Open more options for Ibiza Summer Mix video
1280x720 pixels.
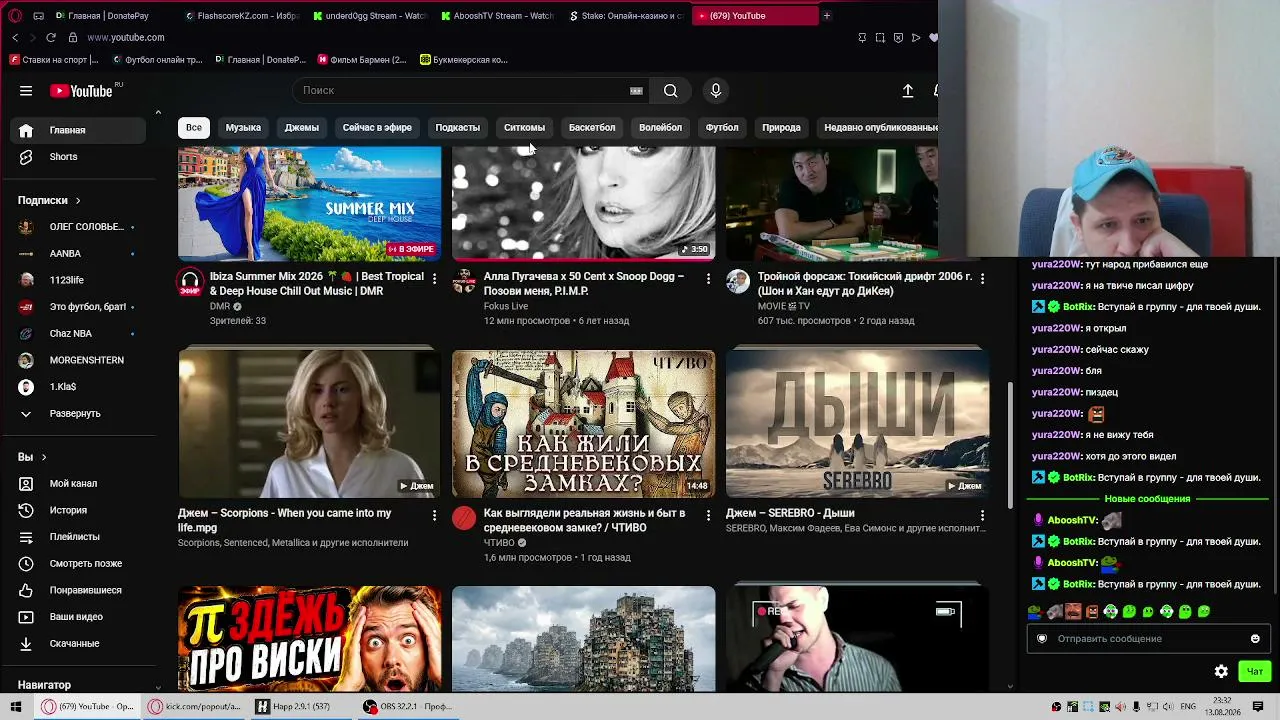pyautogui.click(x=434, y=278)
